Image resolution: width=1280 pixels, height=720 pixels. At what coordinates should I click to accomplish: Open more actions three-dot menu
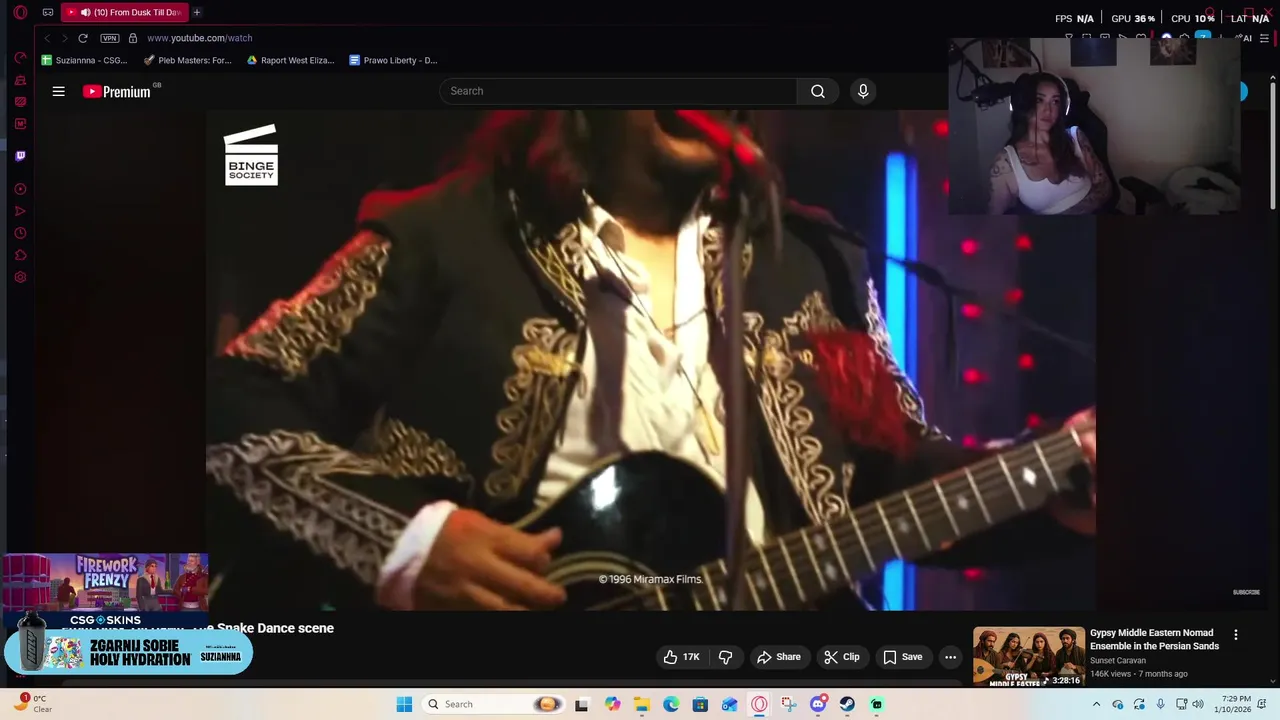pyautogui.click(x=950, y=657)
